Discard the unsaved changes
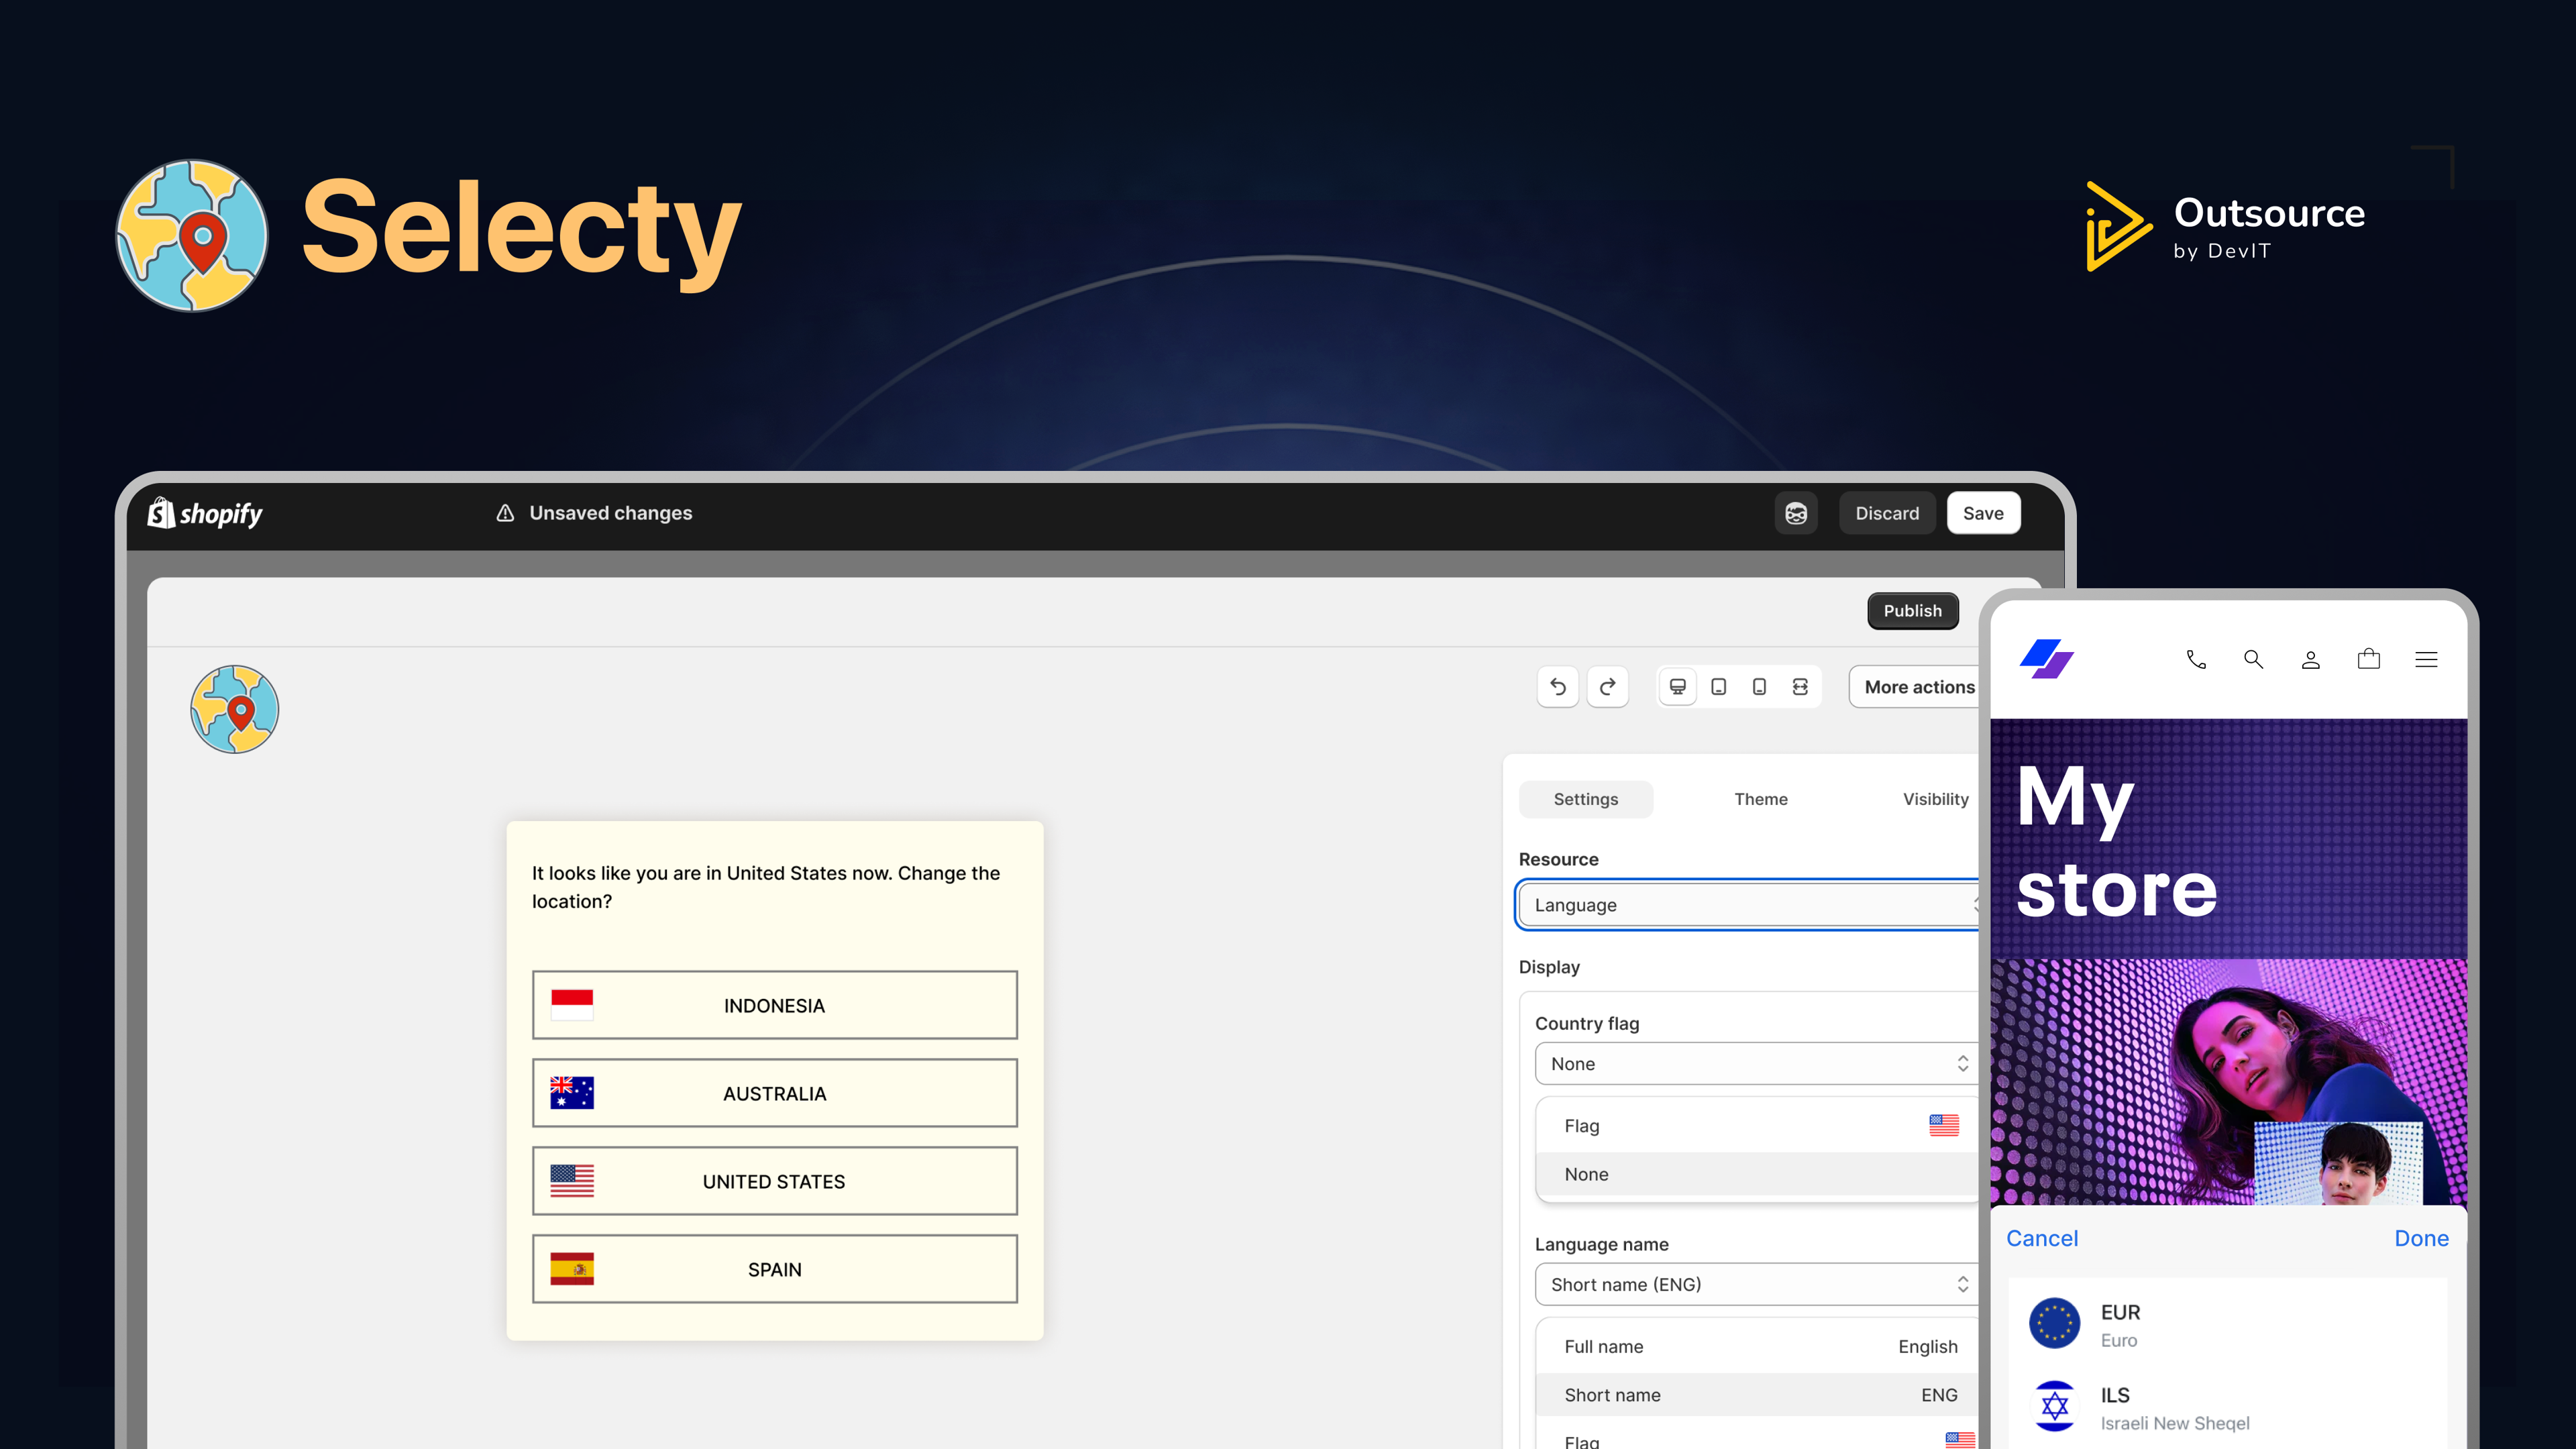The height and width of the screenshot is (1449, 2576). [1886, 513]
